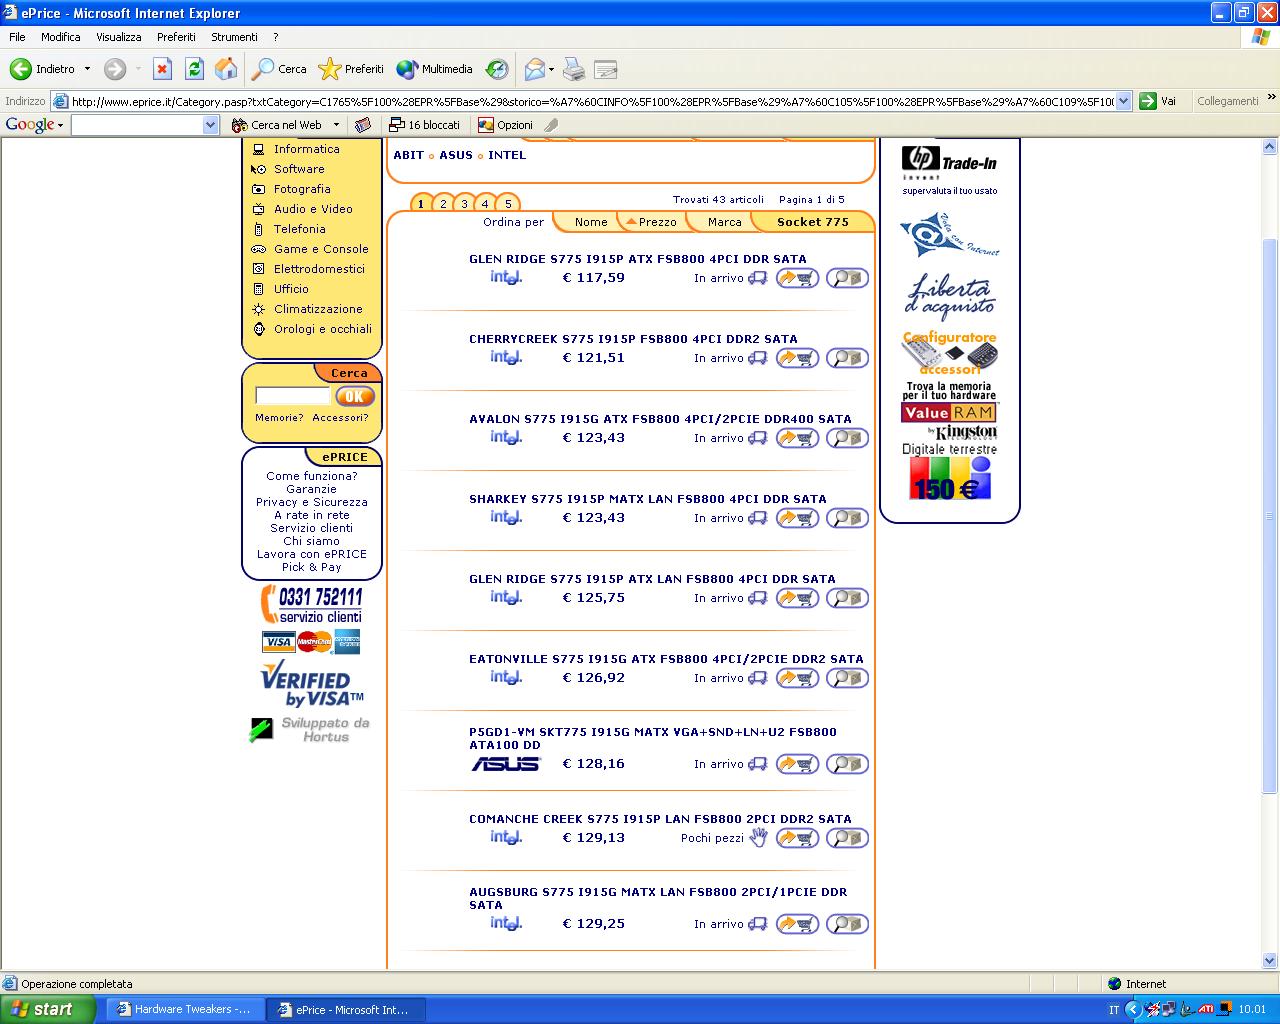The width and height of the screenshot is (1280, 1024).
Task: Open the Kingston ValueRAM banner
Action: (949, 413)
